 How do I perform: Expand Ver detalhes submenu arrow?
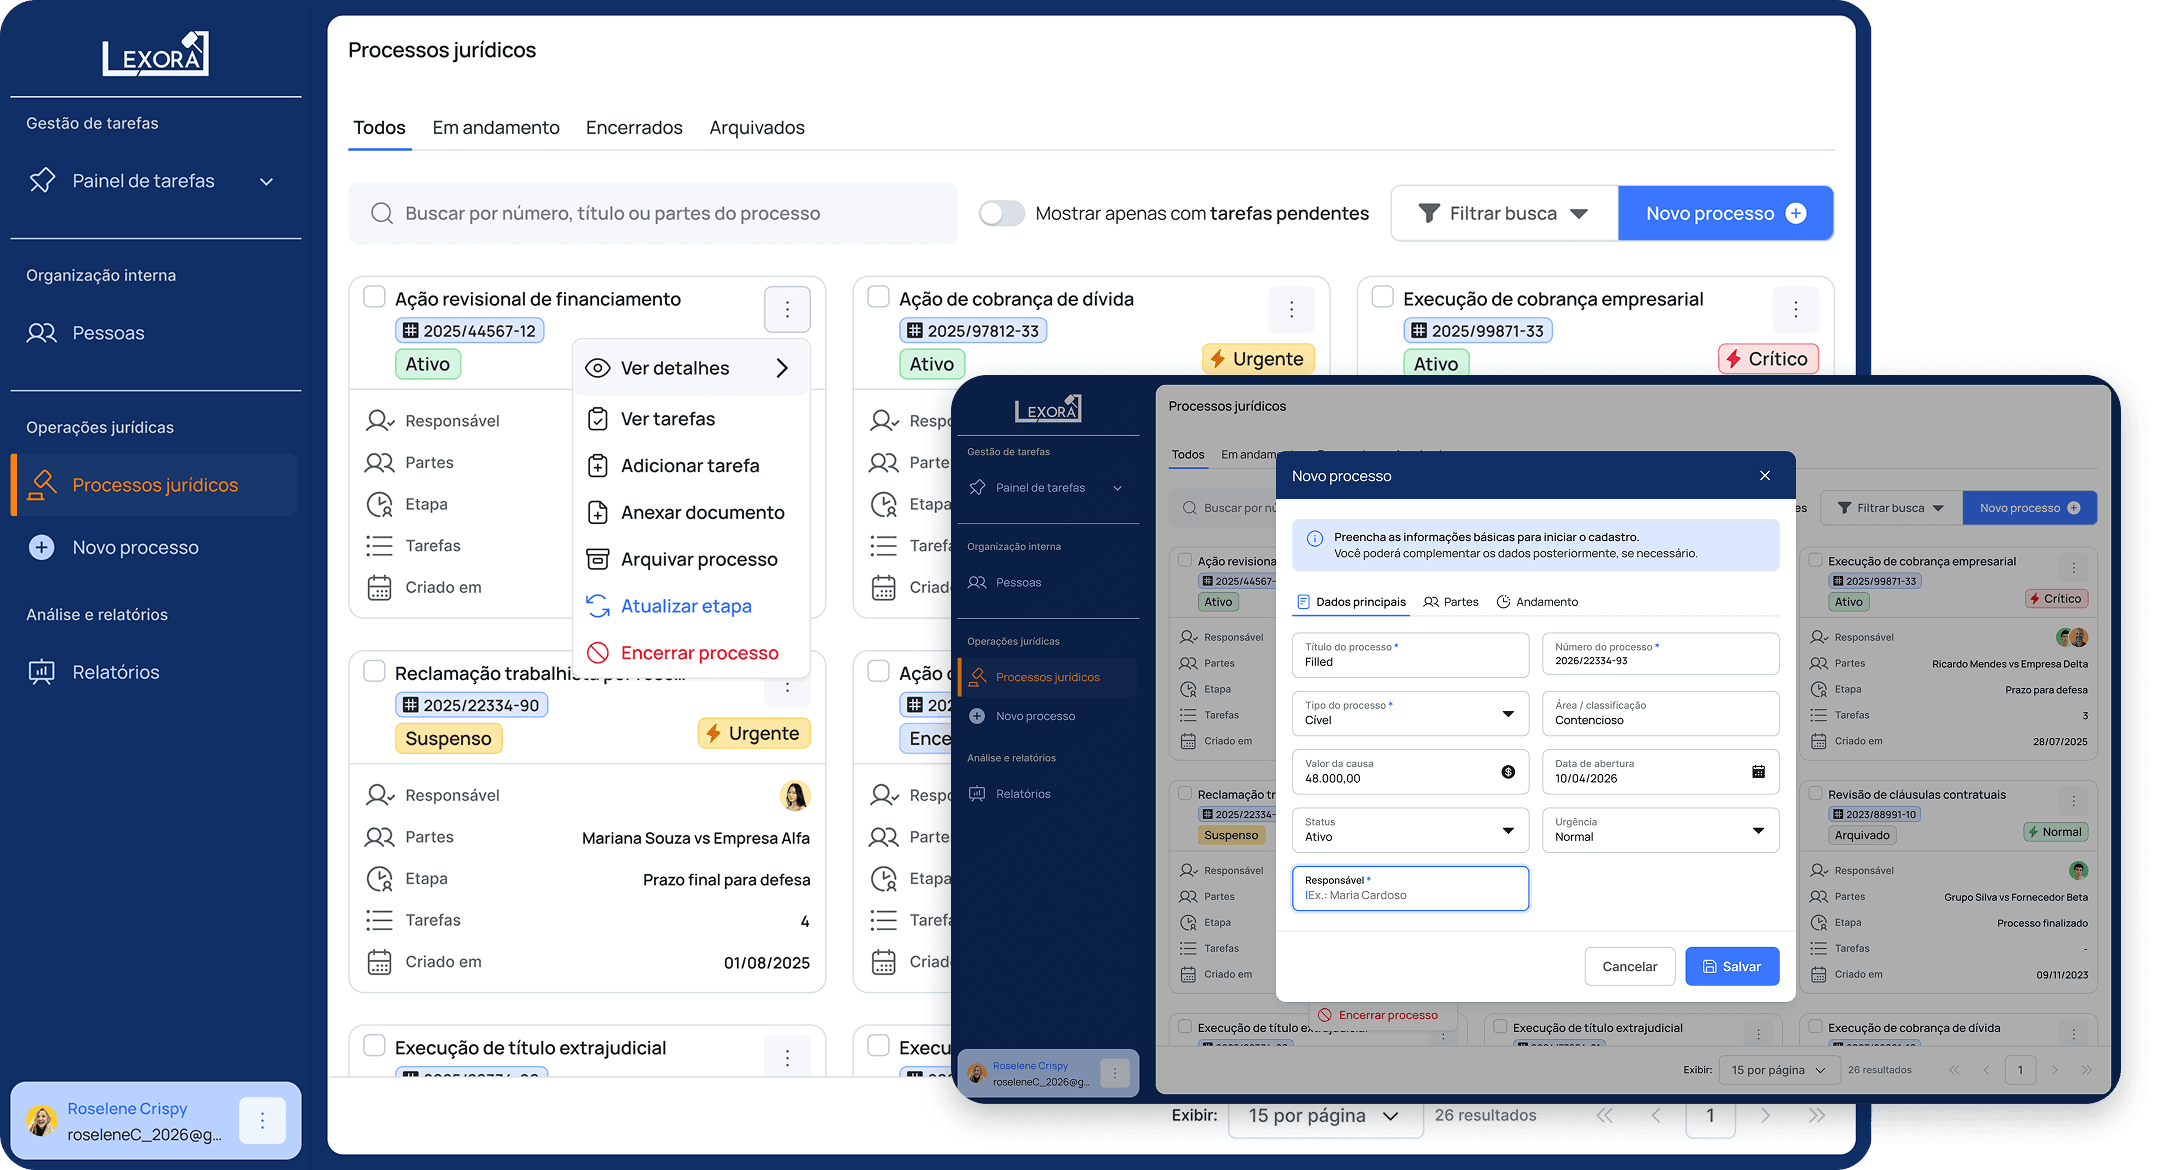782,368
